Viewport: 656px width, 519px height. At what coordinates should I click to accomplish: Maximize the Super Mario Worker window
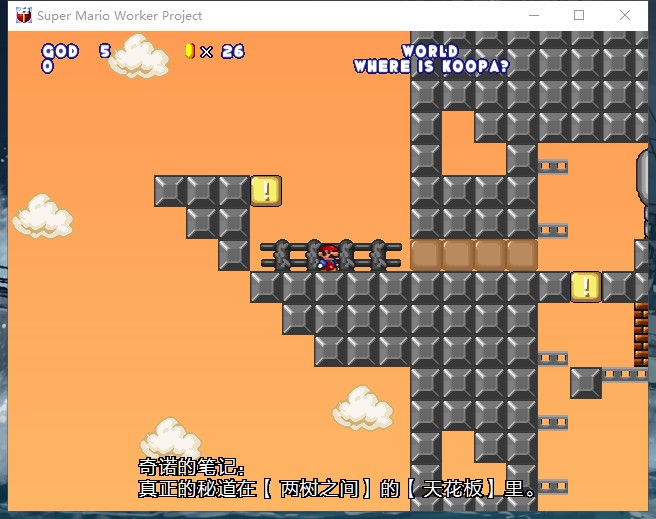pyautogui.click(x=579, y=15)
